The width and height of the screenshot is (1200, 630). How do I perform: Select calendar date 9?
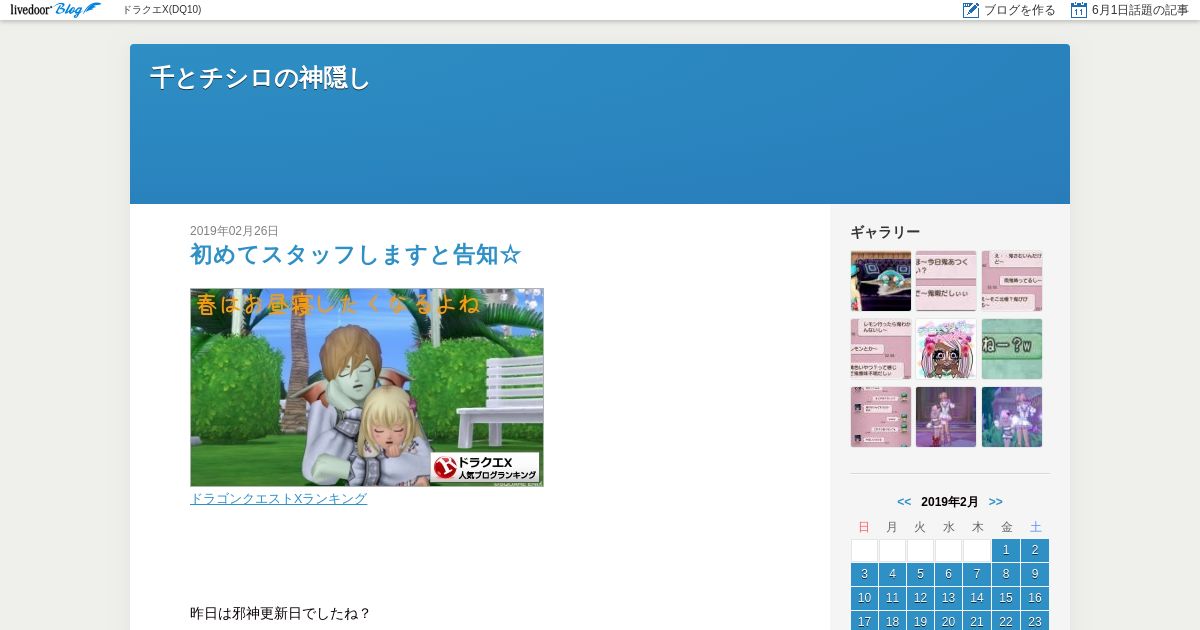(1035, 574)
